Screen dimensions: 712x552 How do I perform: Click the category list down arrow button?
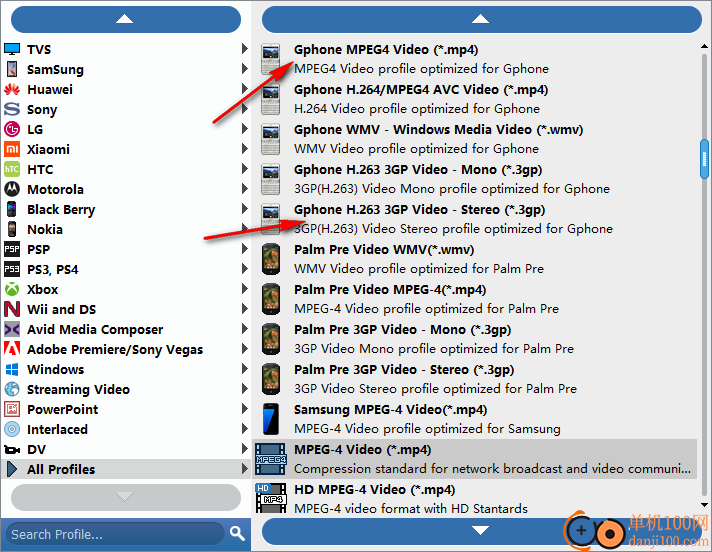tap(125, 497)
